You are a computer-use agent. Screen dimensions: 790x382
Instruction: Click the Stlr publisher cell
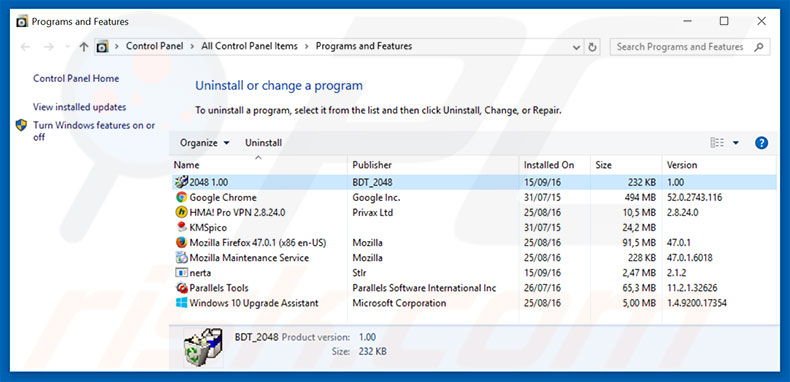[359, 273]
